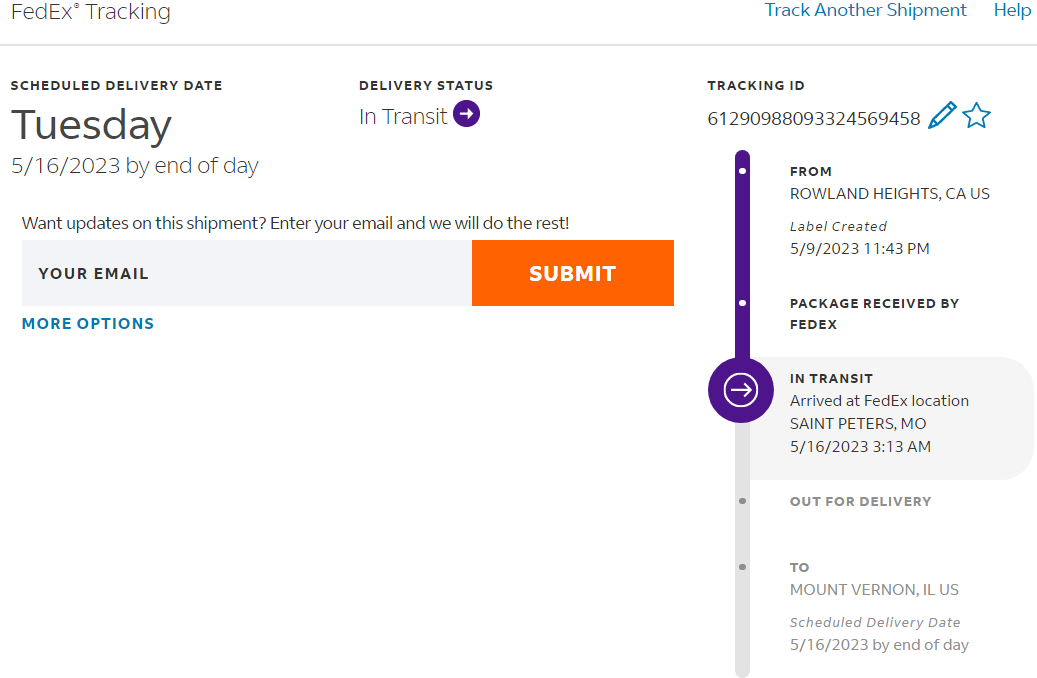Screen dimensions: 1037x678
Task: Click the Label Created timeline dot
Action: 742,171
